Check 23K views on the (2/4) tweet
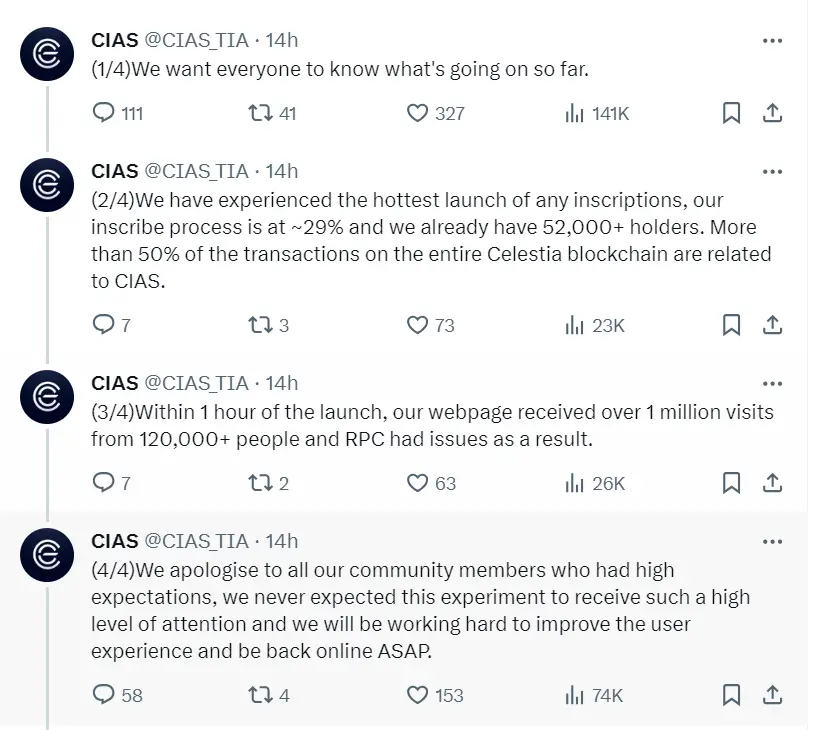Viewport: 814px width, 730px height. click(x=589, y=324)
